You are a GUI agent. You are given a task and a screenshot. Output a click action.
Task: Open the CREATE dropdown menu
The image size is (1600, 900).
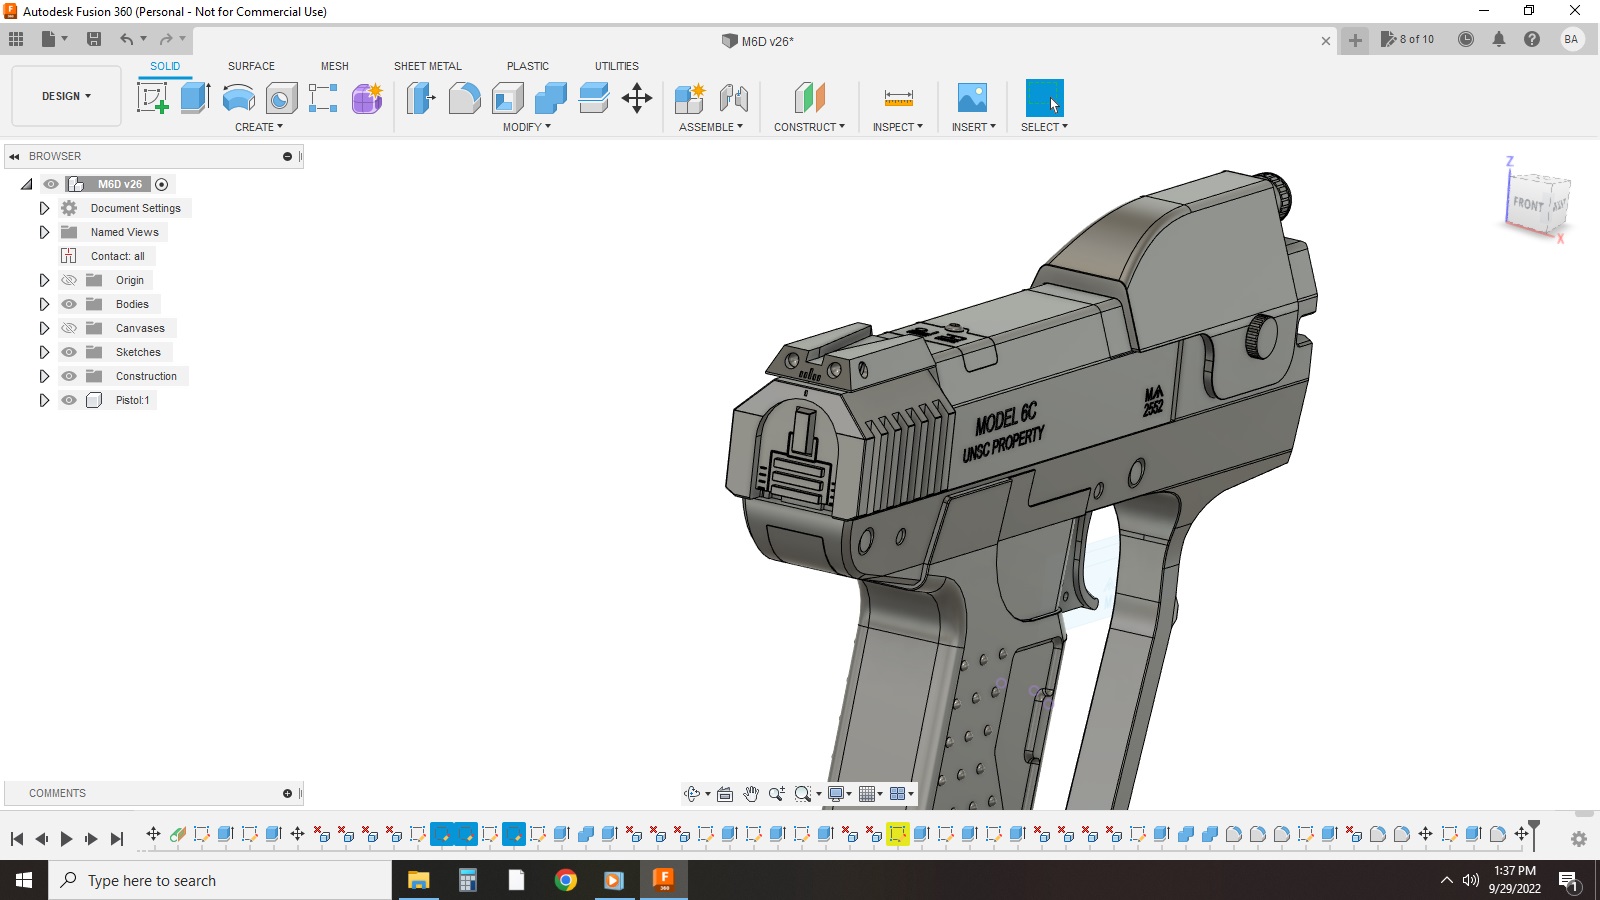(259, 127)
